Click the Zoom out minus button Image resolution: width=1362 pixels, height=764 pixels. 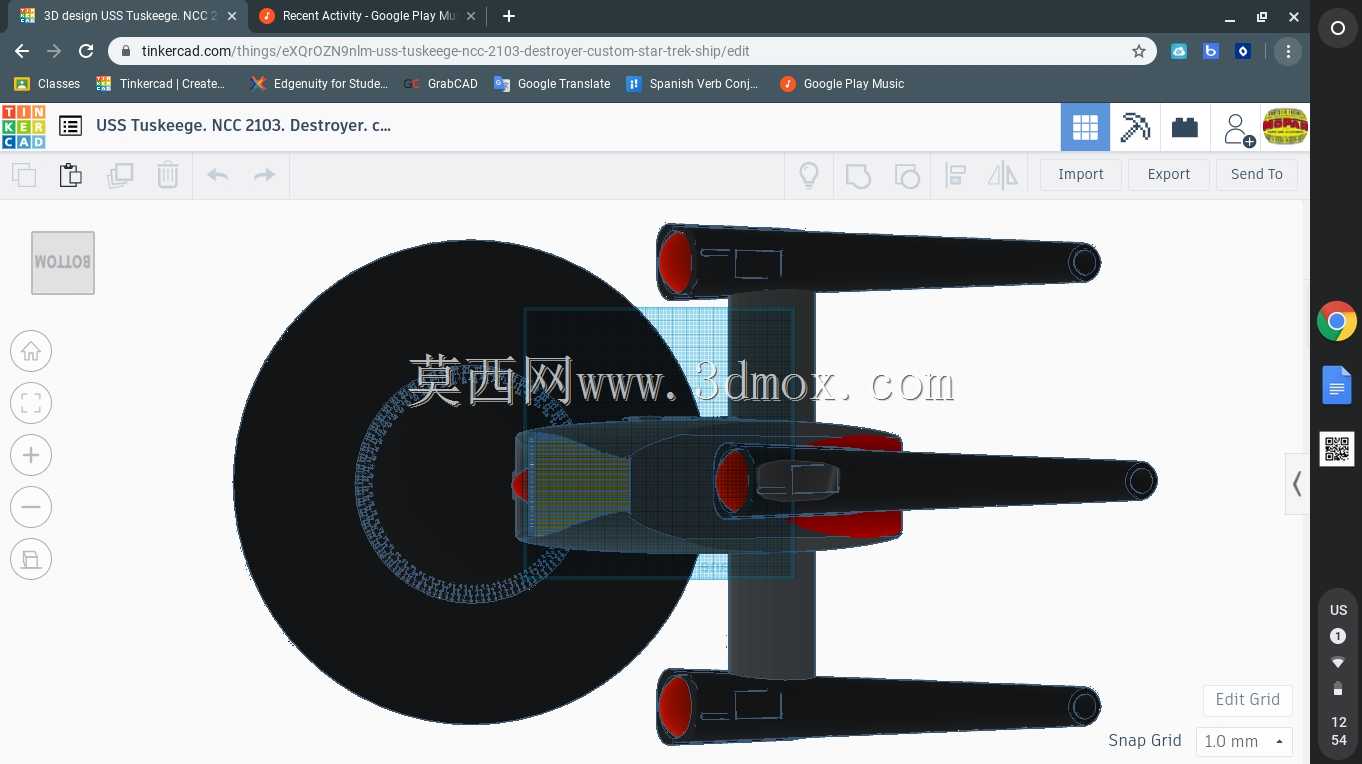point(31,507)
